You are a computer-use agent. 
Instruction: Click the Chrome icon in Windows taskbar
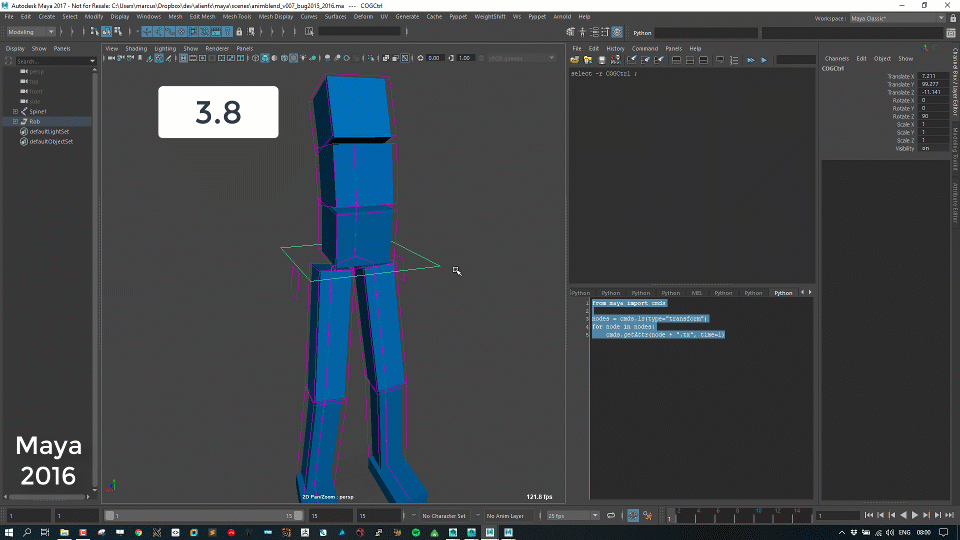point(139,533)
